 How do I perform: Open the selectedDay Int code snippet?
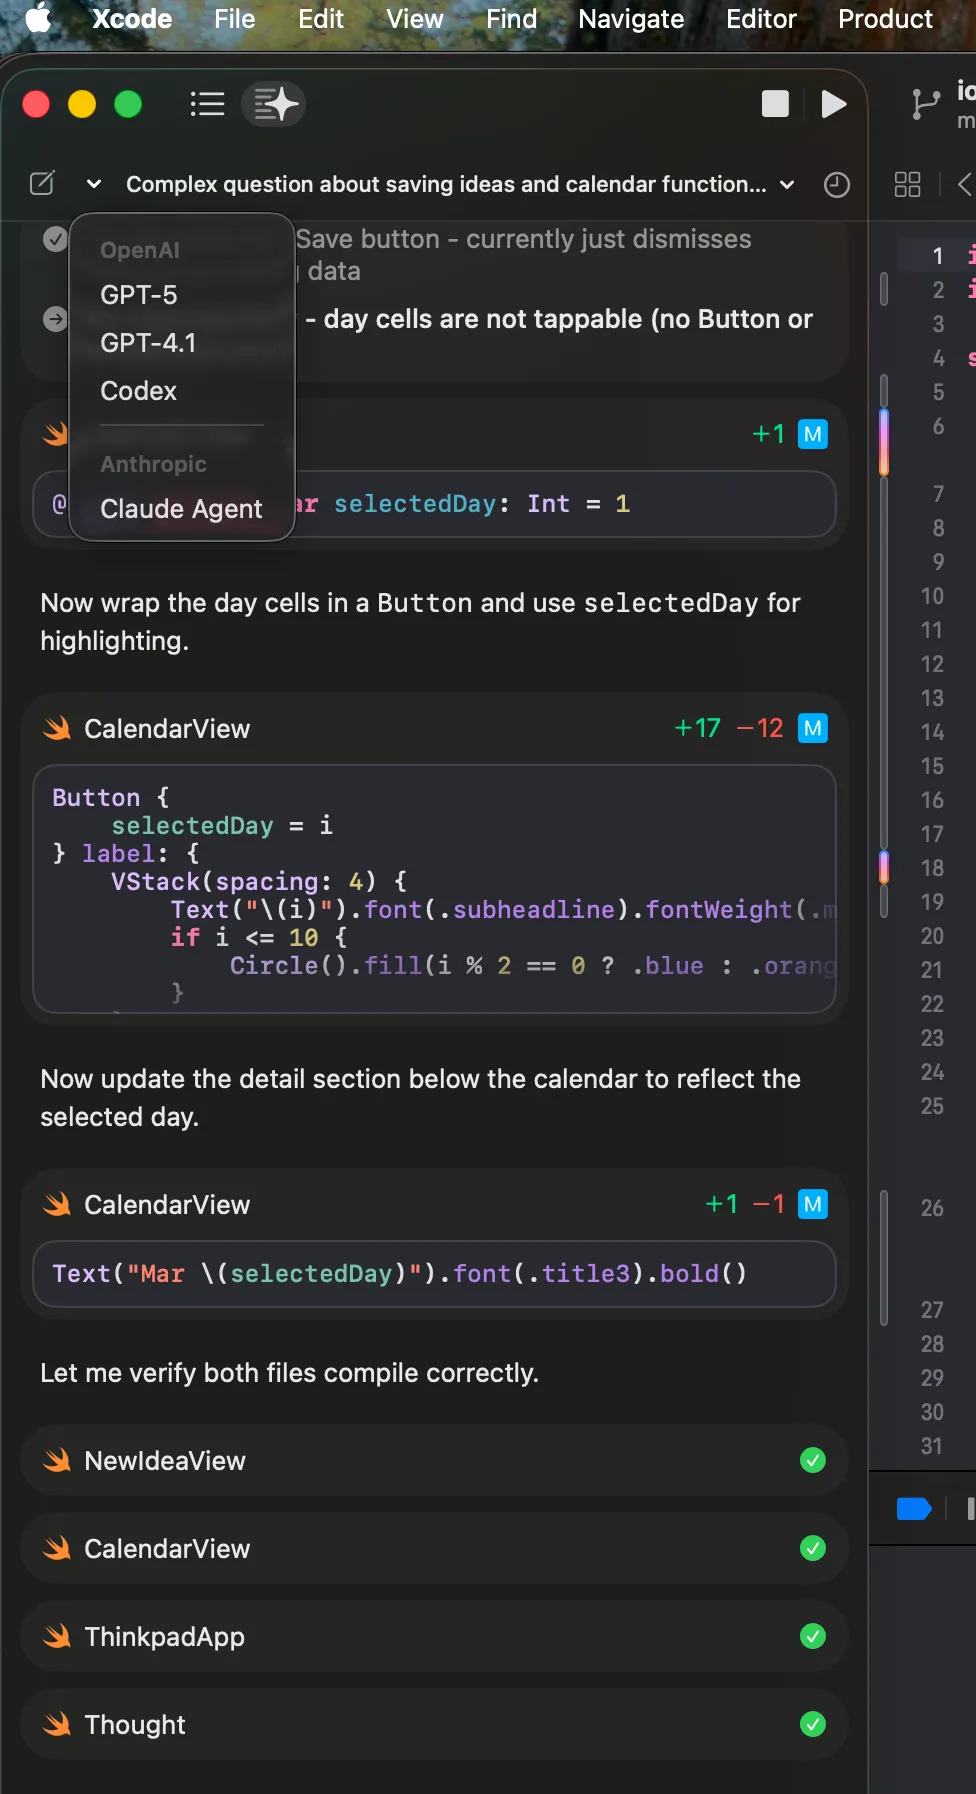click(x=434, y=504)
